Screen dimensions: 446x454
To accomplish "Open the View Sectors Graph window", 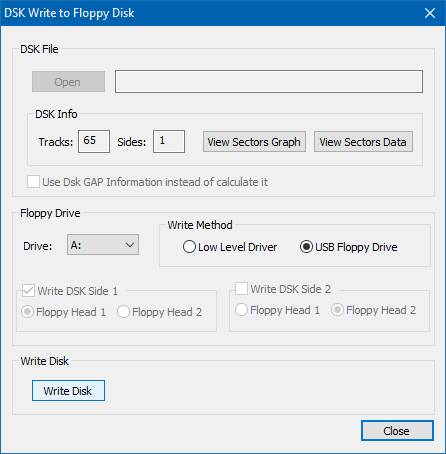I will [254, 142].
